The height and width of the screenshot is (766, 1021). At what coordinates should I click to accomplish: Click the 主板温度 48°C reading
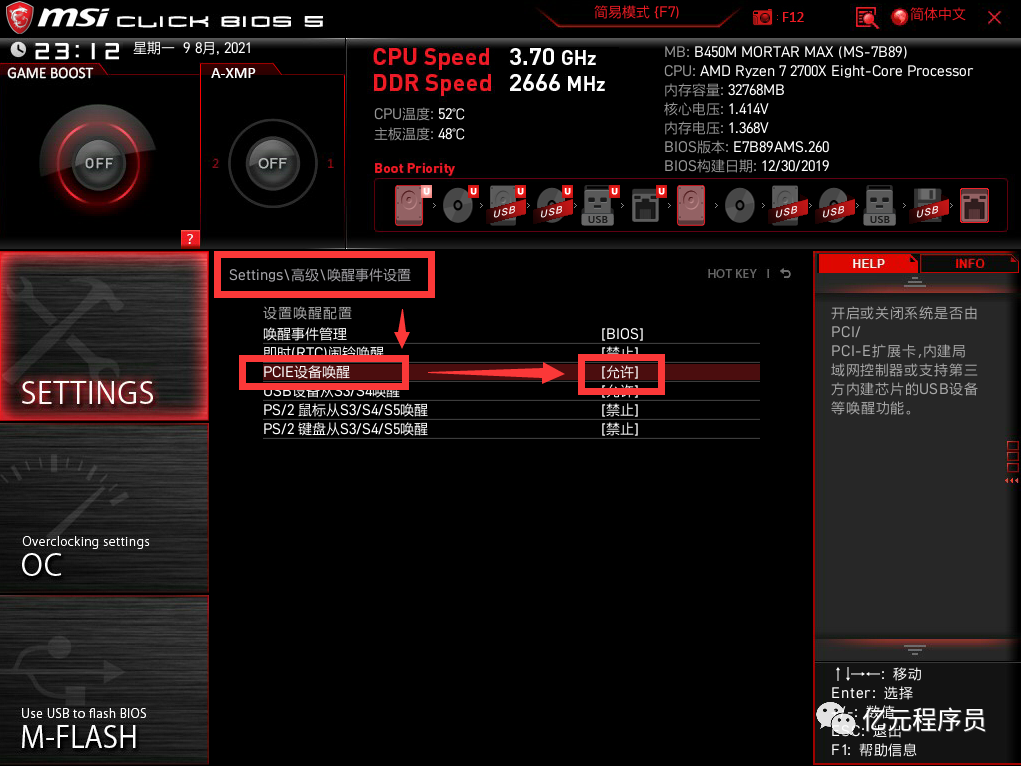[x=419, y=134]
